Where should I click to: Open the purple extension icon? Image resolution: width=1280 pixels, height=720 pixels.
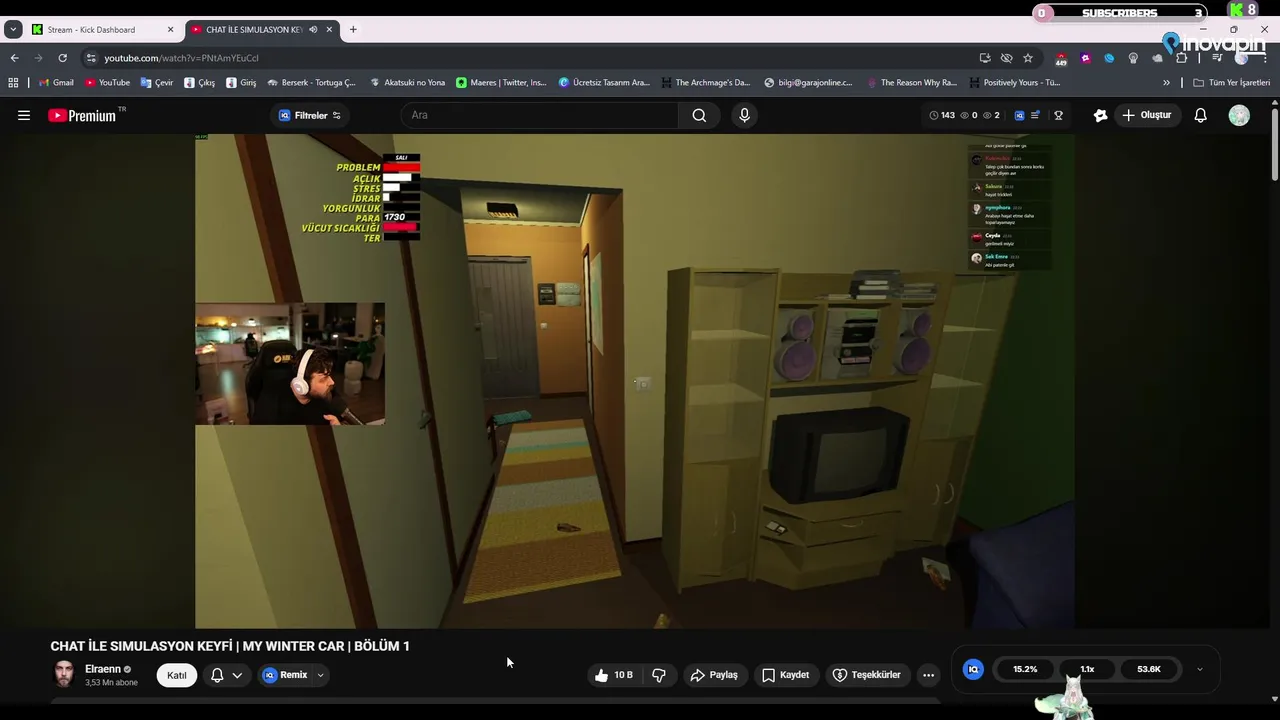point(1085,58)
